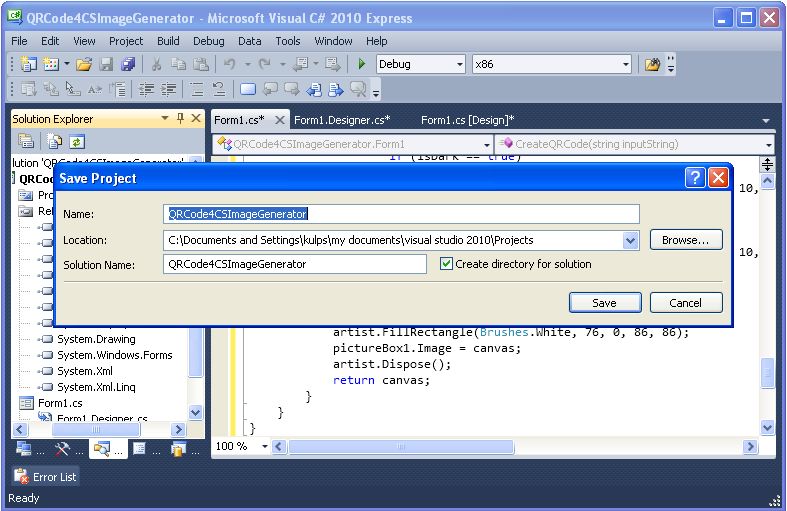The image size is (787, 511).
Task: Click the open folder icon right of x86 dropdown
Action: click(x=652, y=64)
